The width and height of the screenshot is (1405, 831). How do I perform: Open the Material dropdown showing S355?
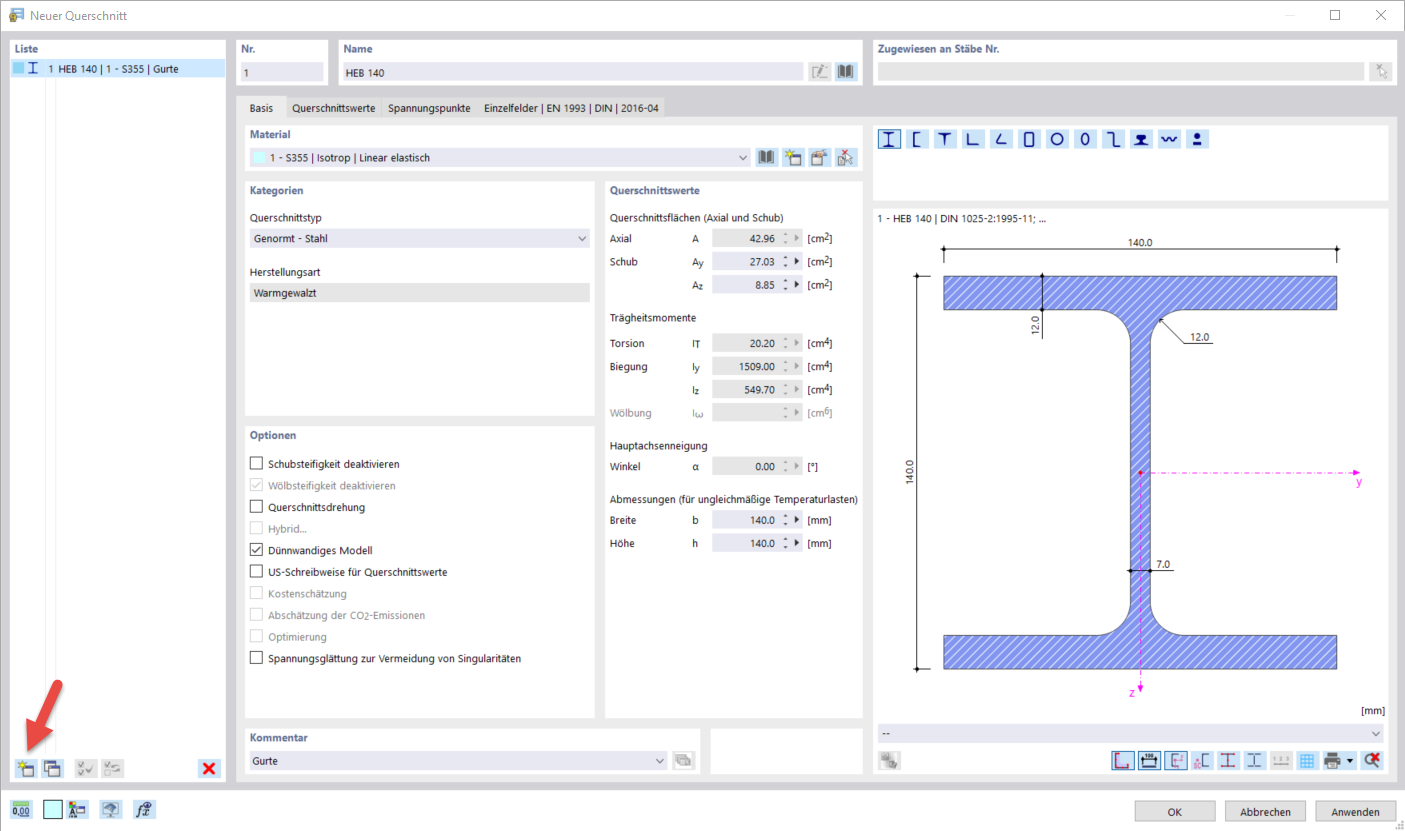pos(743,157)
